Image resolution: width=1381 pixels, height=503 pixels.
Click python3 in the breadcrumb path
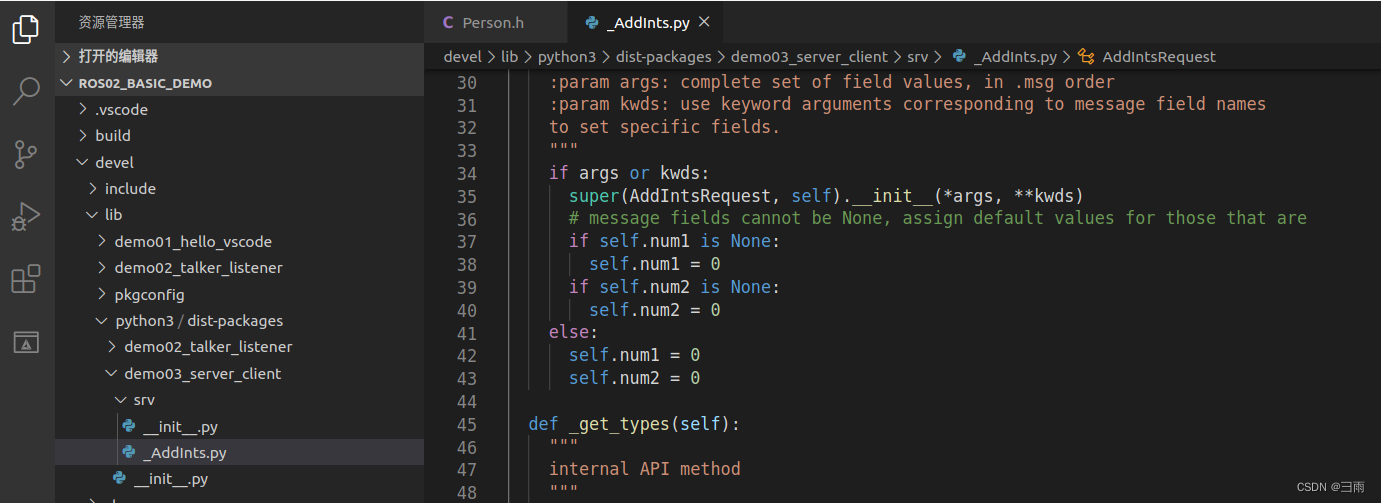pos(567,57)
